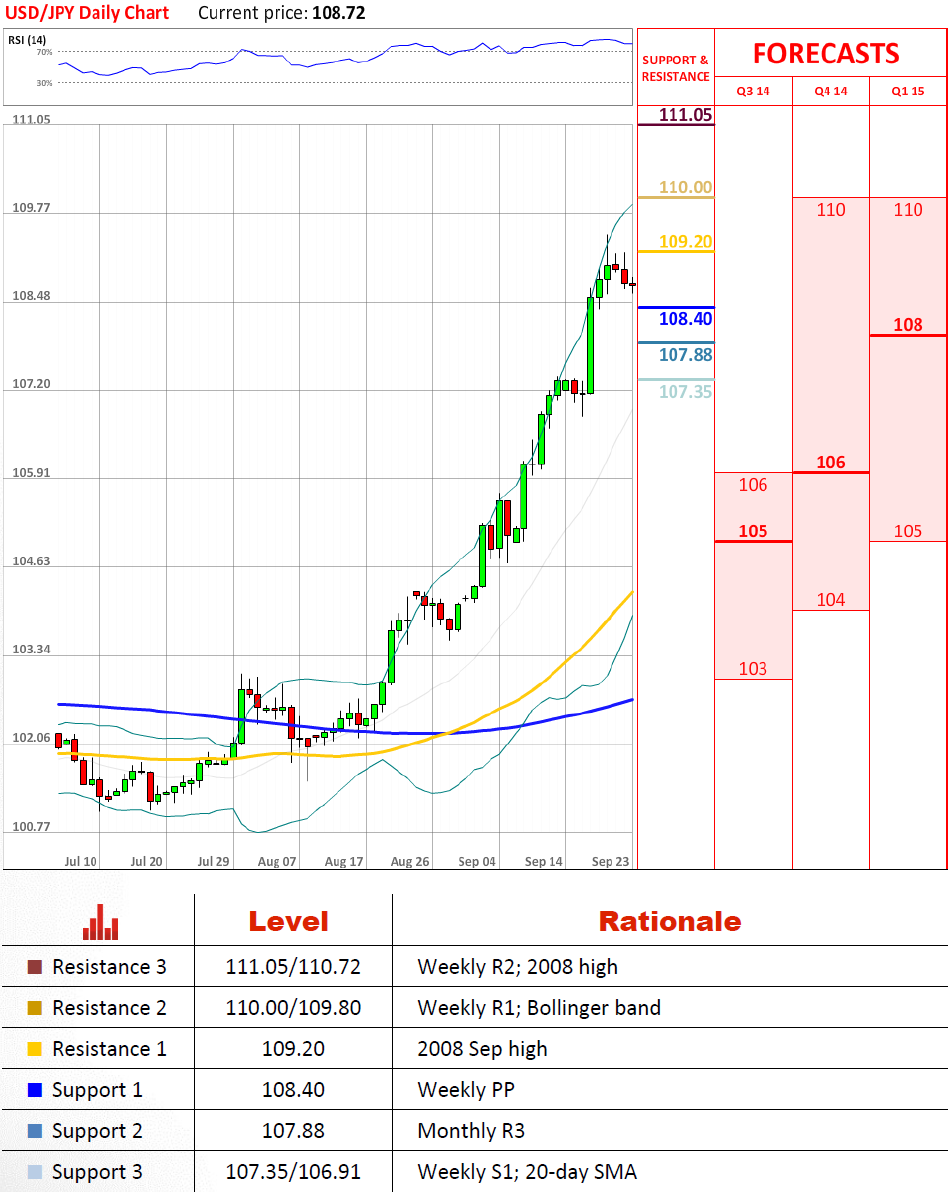Click the RSI 30% threshold label
This screenshot has width=951, height=1192.
[x=44, y=83]
